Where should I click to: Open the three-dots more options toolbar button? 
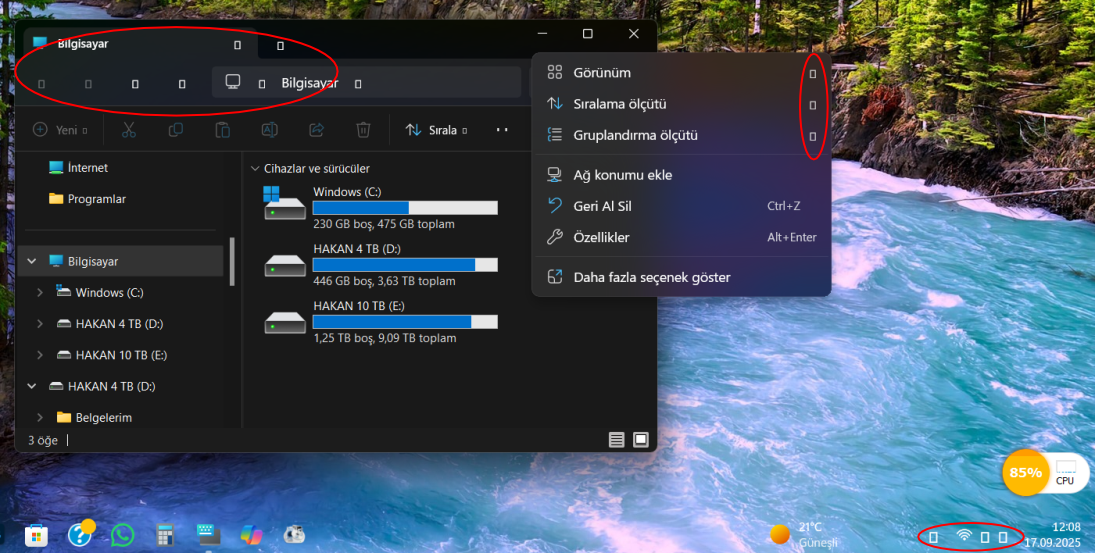tap(501, 130)
